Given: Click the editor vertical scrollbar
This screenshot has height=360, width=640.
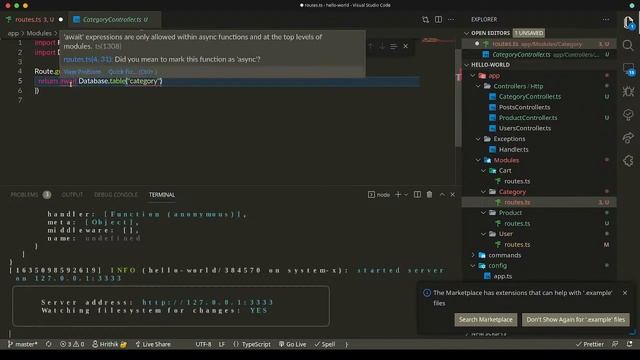Looking at the screenshot, I should pos(459,98).
